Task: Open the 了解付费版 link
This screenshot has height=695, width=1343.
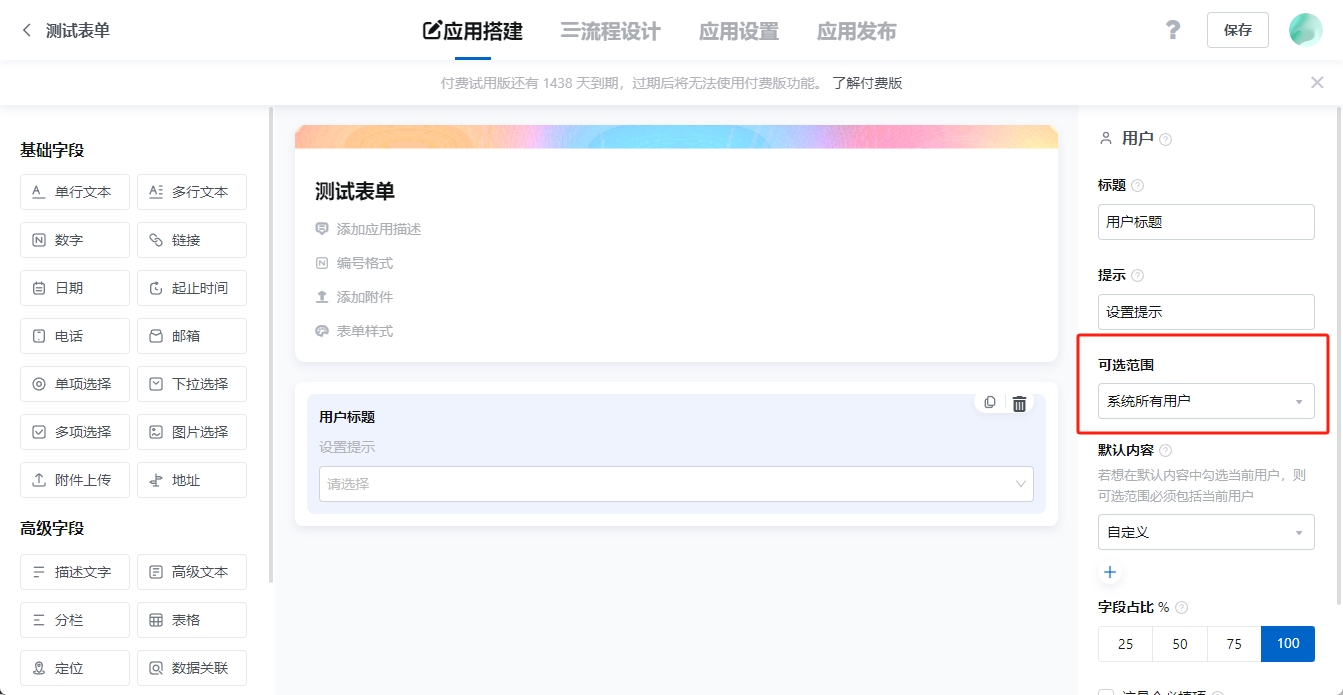Action: coord(865,82)
